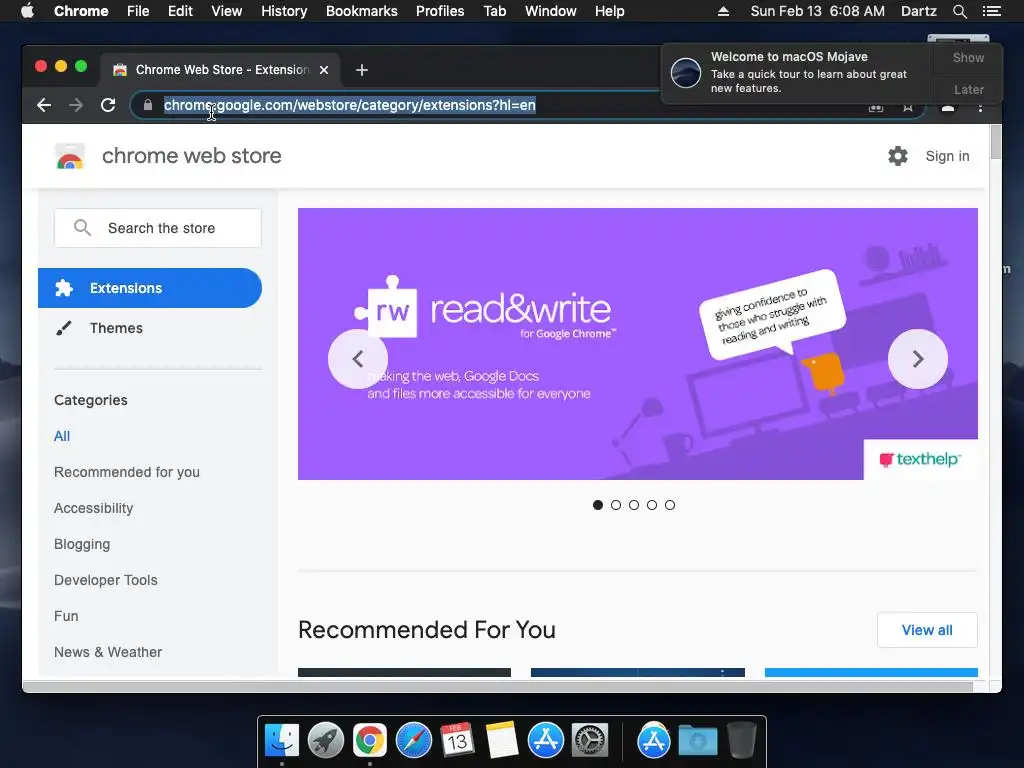Open the Help menu

[609, 11]
